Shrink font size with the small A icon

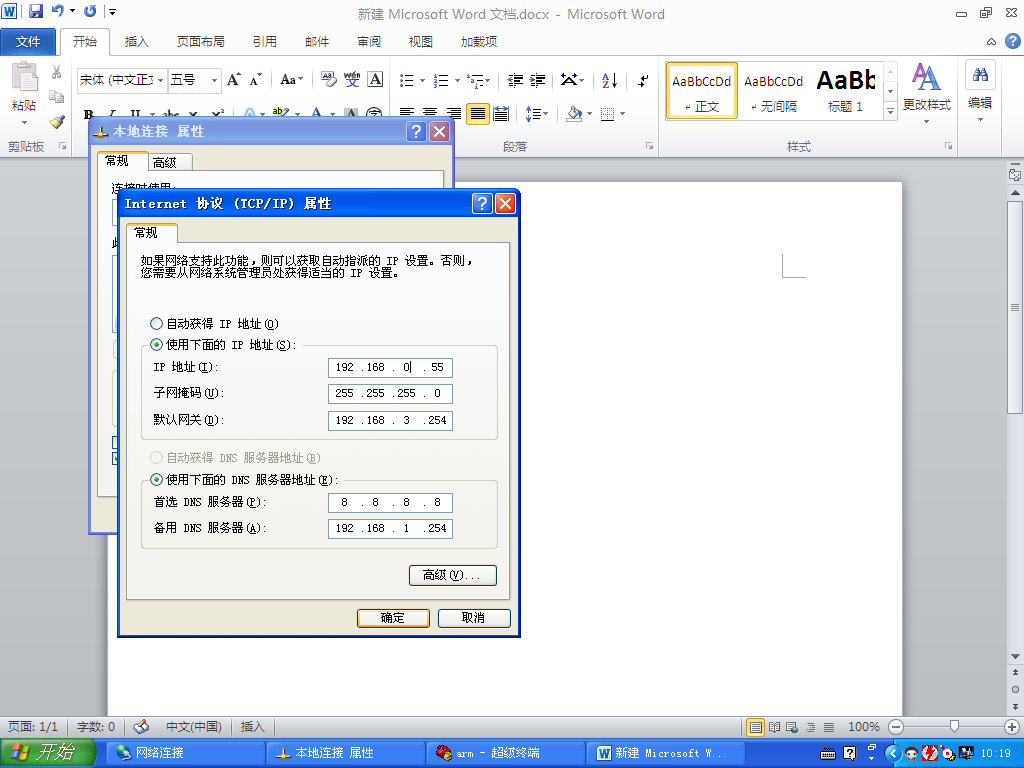point(255,80)
